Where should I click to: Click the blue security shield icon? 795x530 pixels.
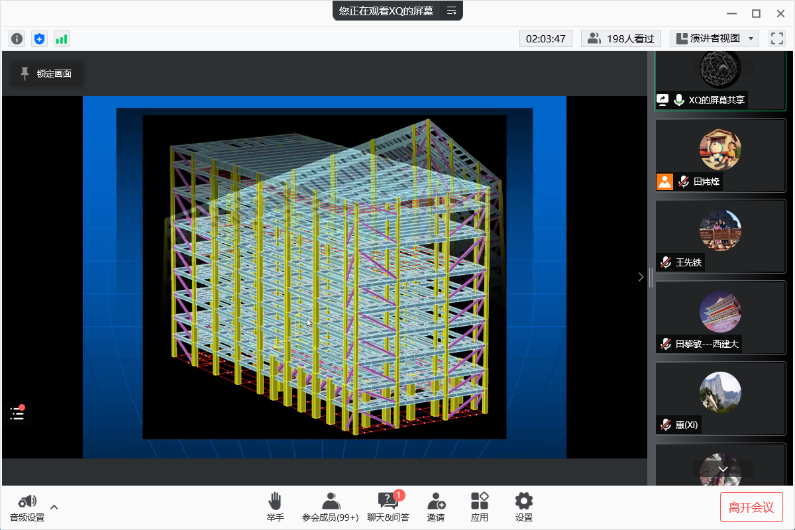tap(39, 39)
